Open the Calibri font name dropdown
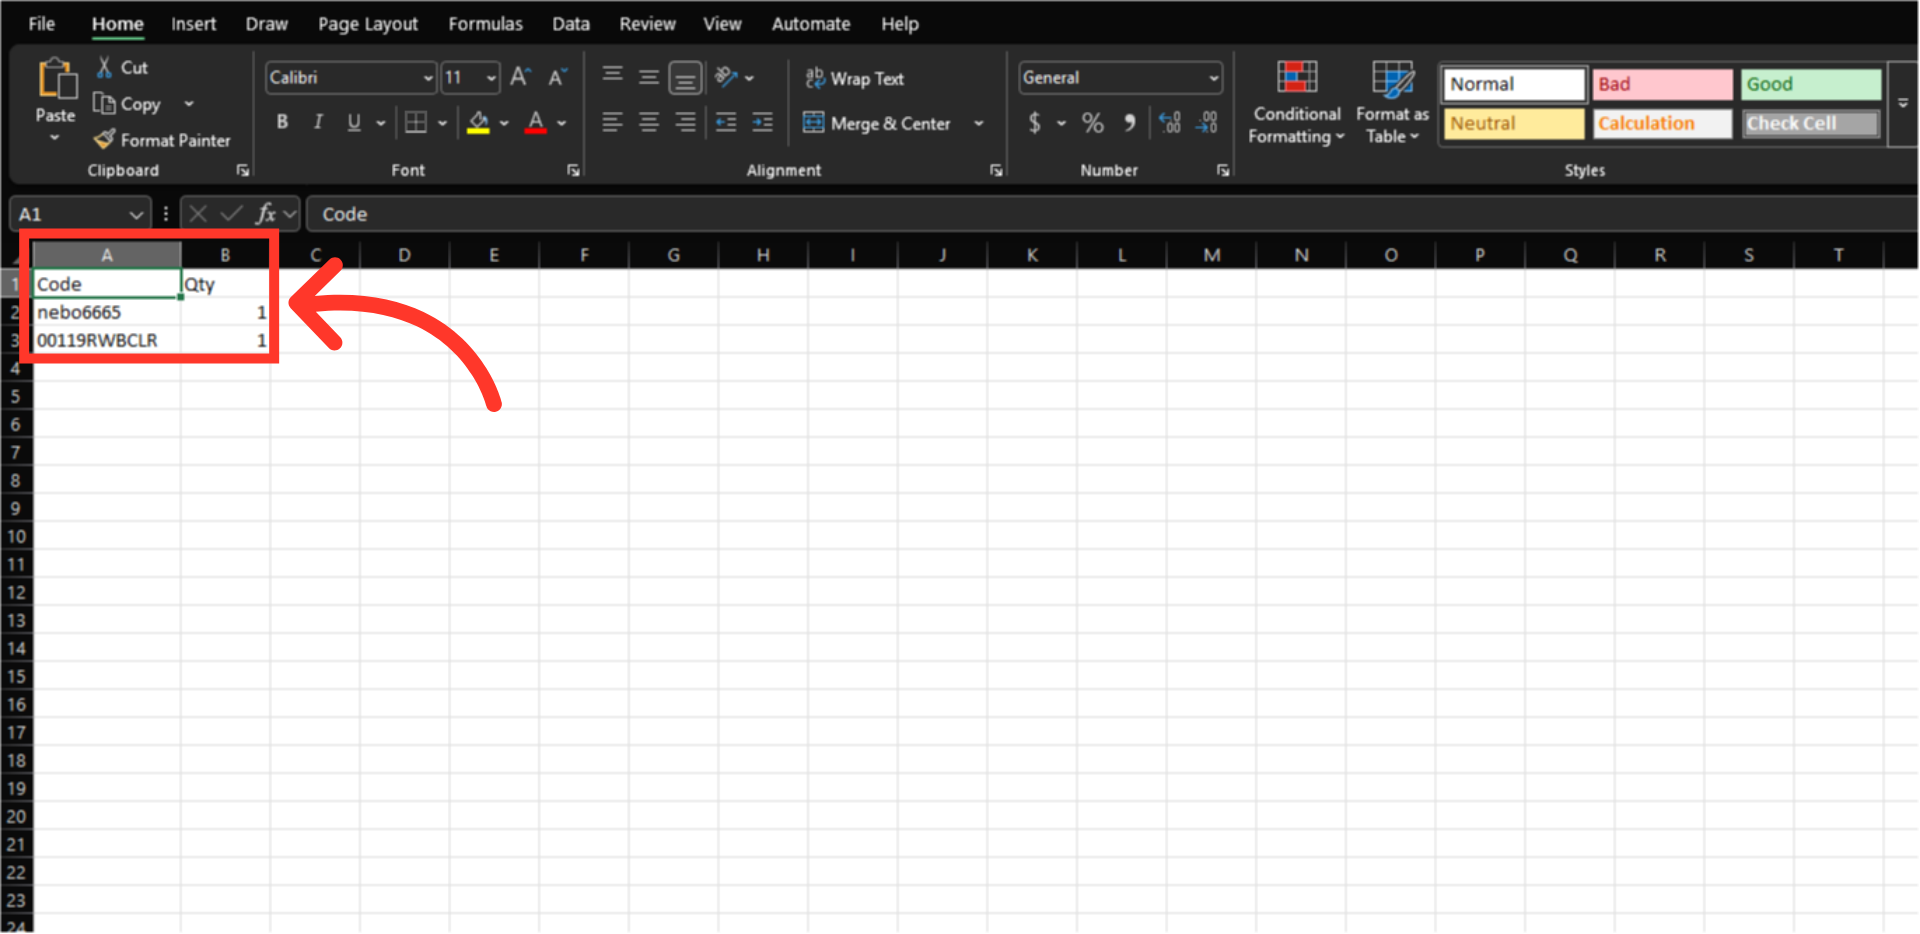 [428, 78]
